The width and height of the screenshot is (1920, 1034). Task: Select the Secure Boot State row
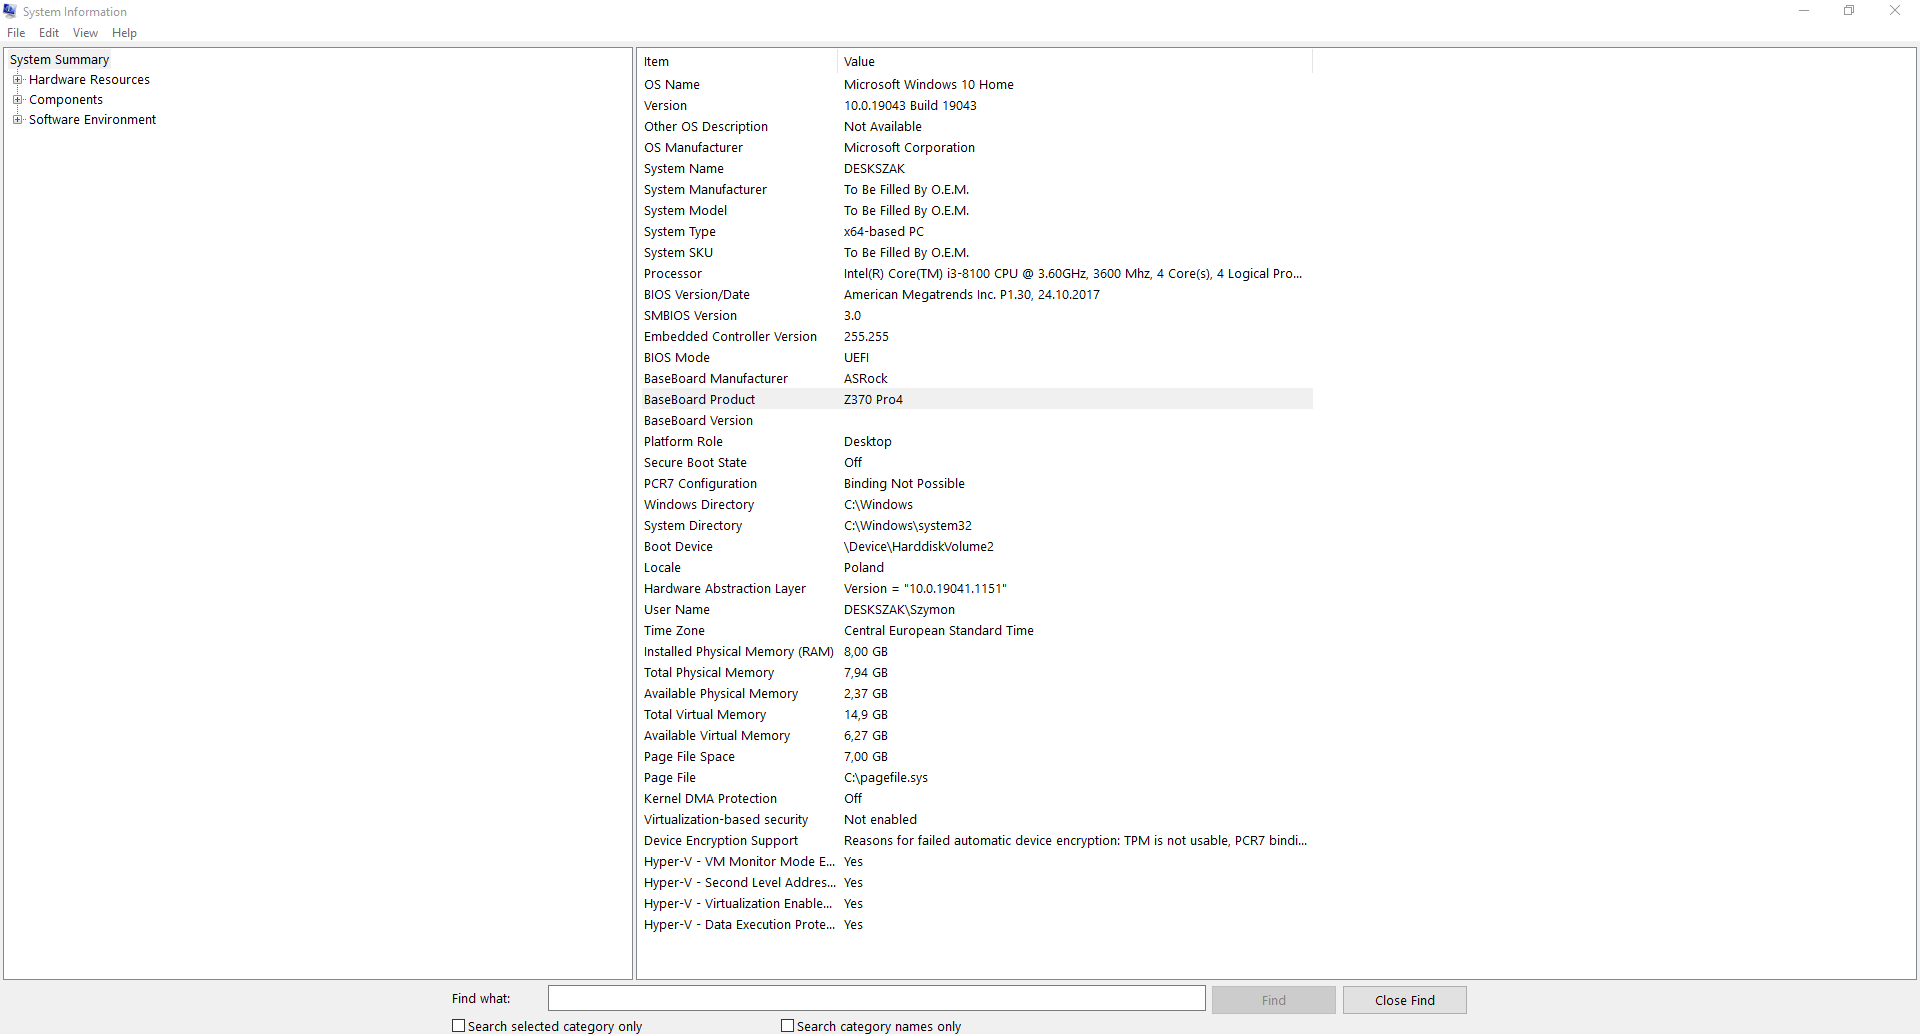tap(975, 463)
